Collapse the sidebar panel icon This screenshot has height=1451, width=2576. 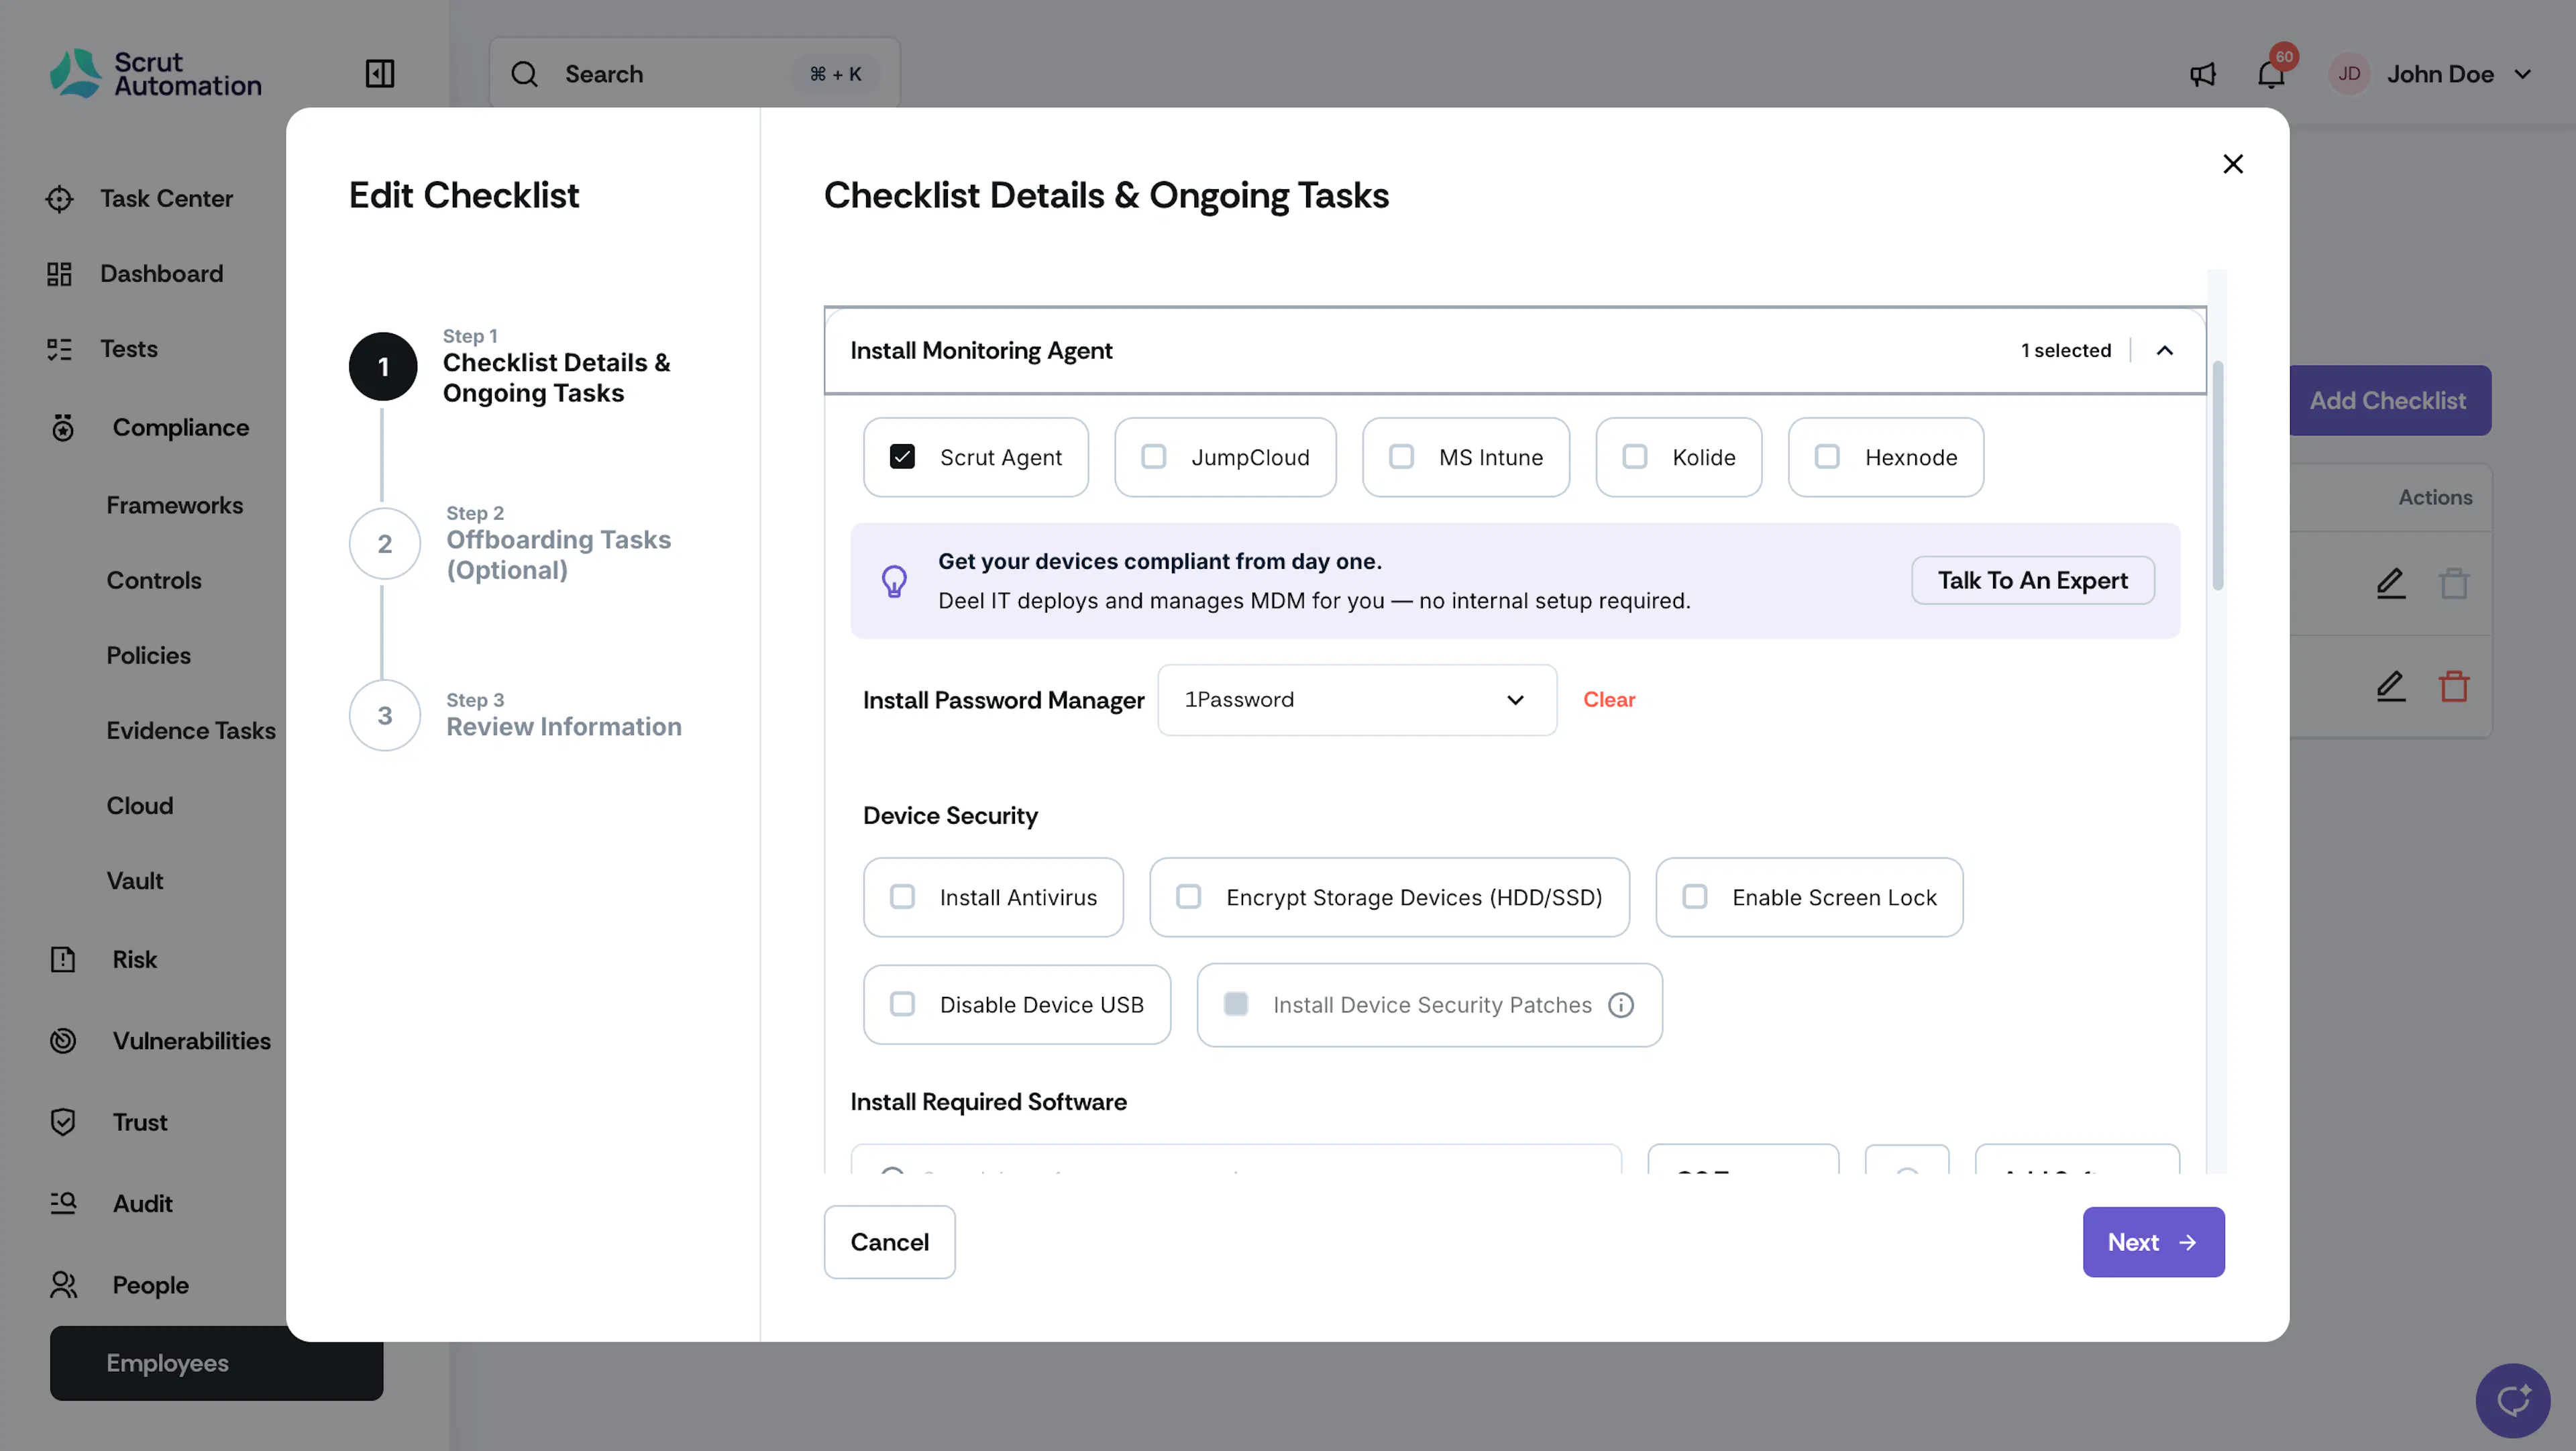pos(379,74)
